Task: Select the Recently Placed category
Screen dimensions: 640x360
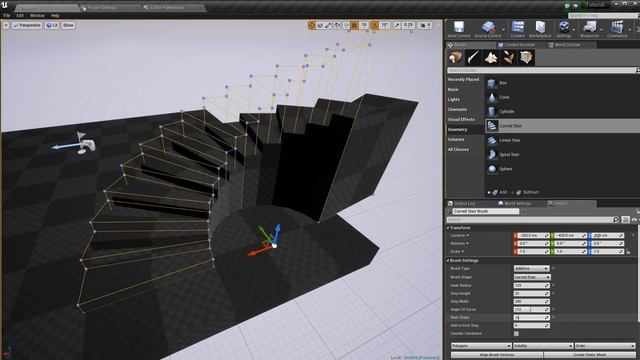Action: (465, 80)
